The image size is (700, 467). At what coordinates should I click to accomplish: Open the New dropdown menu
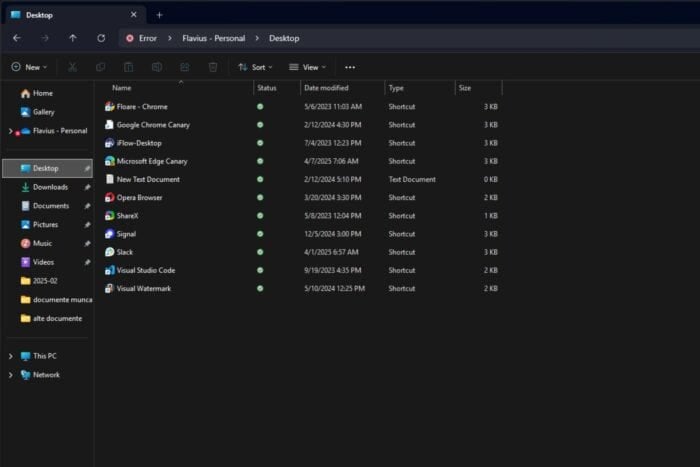coord(30,67)
